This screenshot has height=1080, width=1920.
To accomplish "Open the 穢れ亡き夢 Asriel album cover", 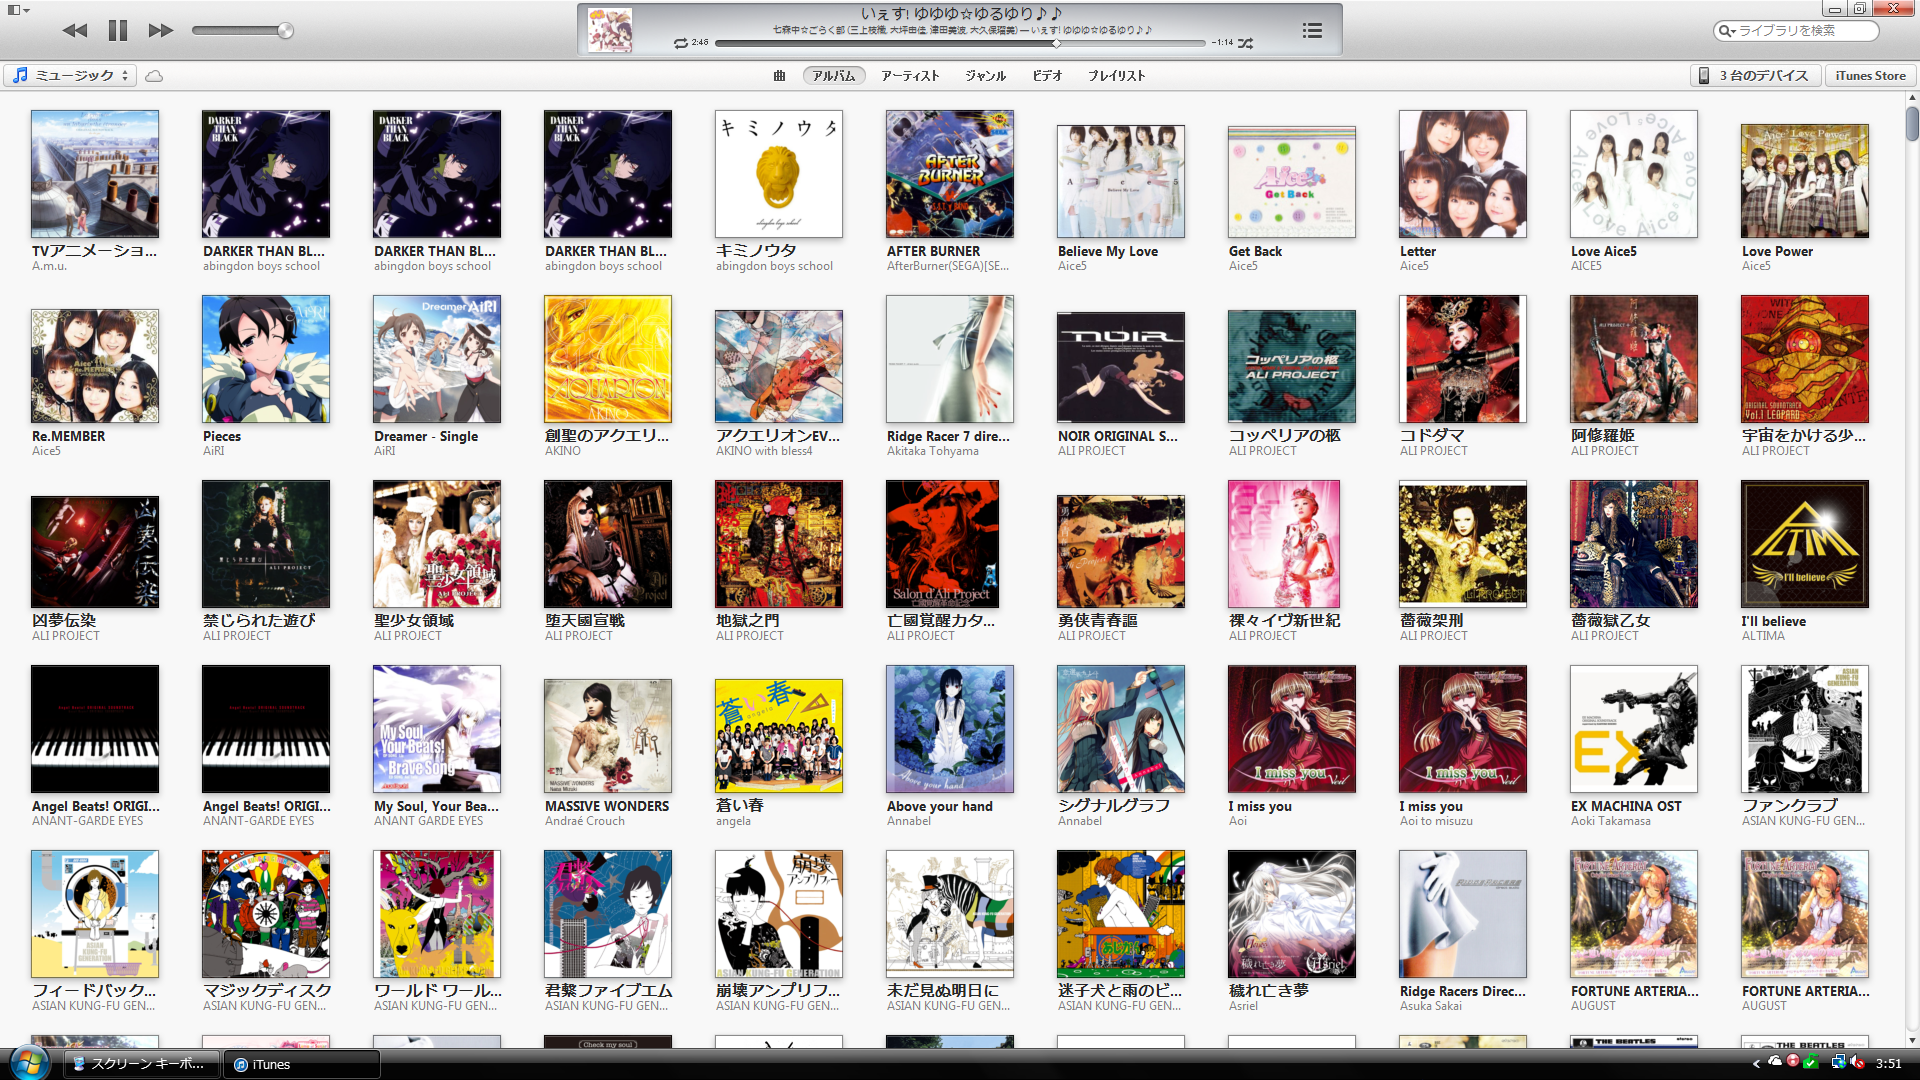I will pos(1292,914).
